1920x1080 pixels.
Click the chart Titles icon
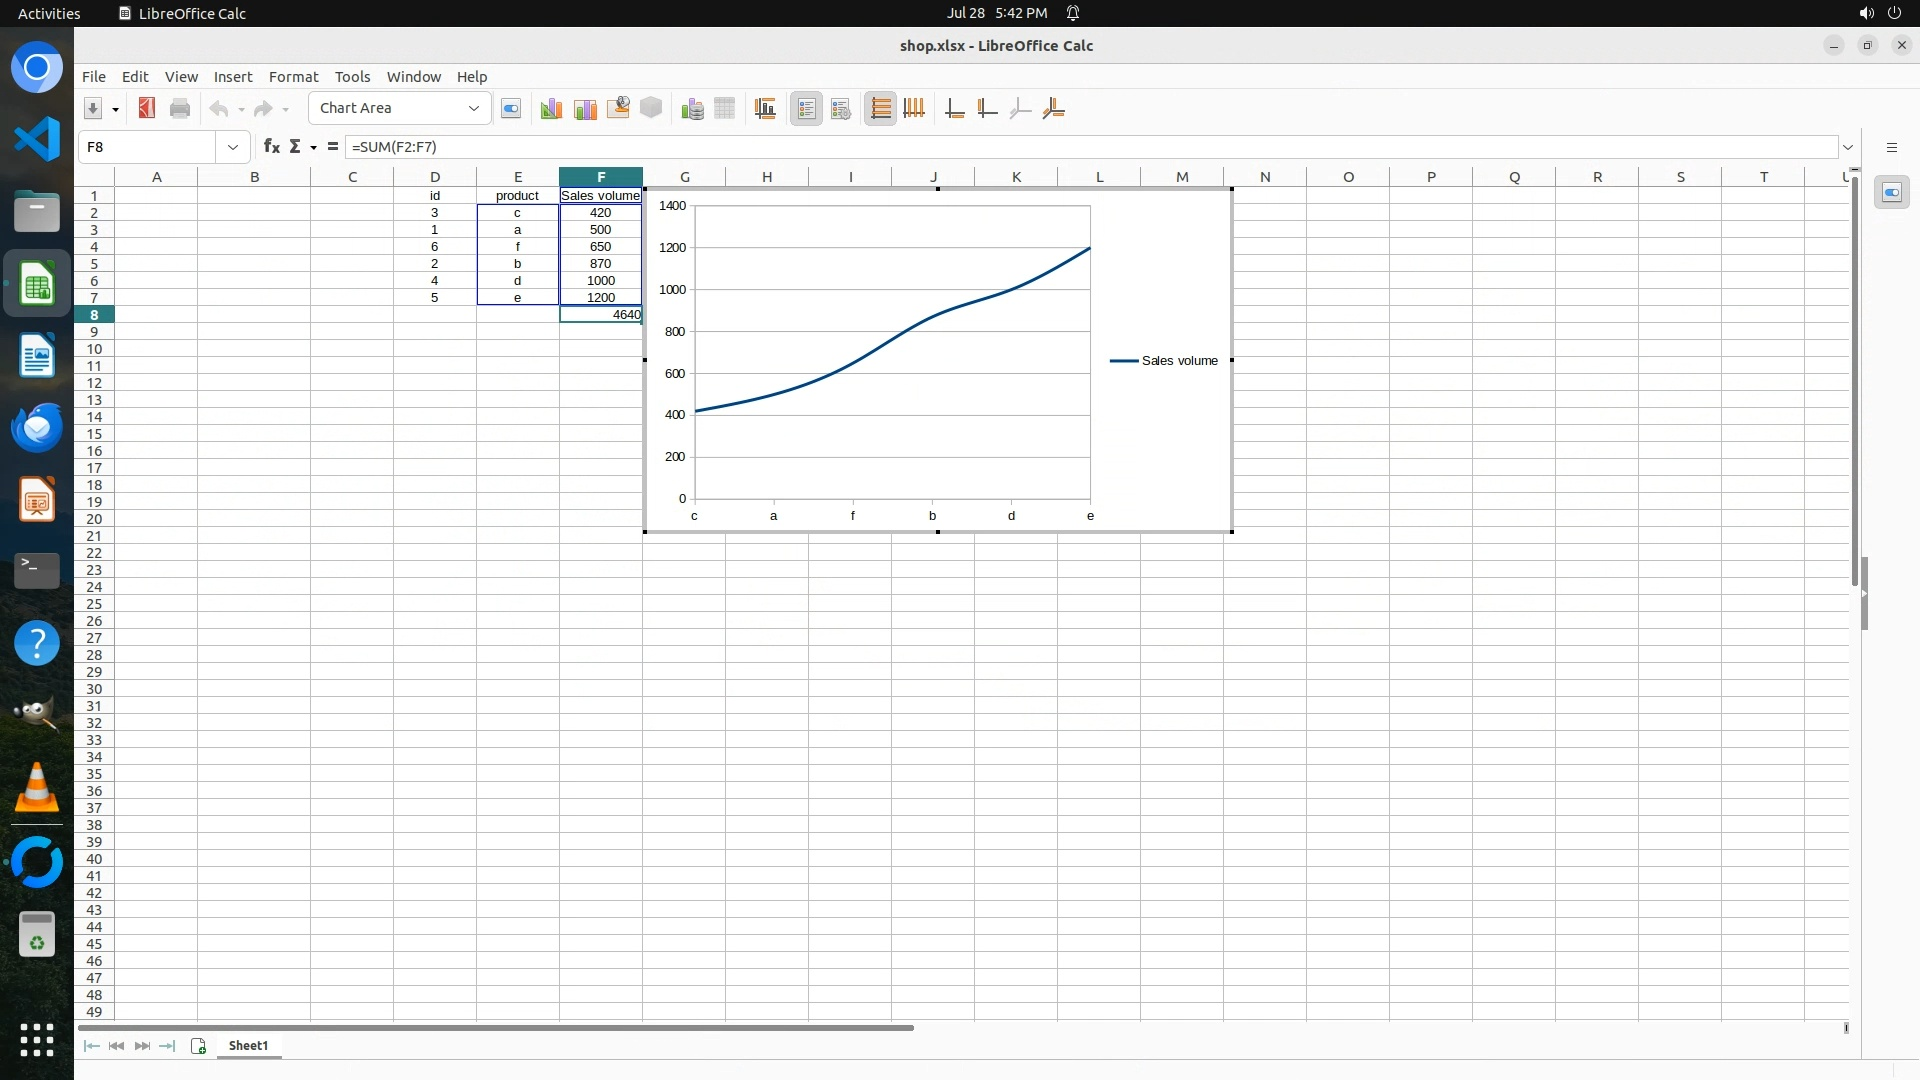(766, 109)
